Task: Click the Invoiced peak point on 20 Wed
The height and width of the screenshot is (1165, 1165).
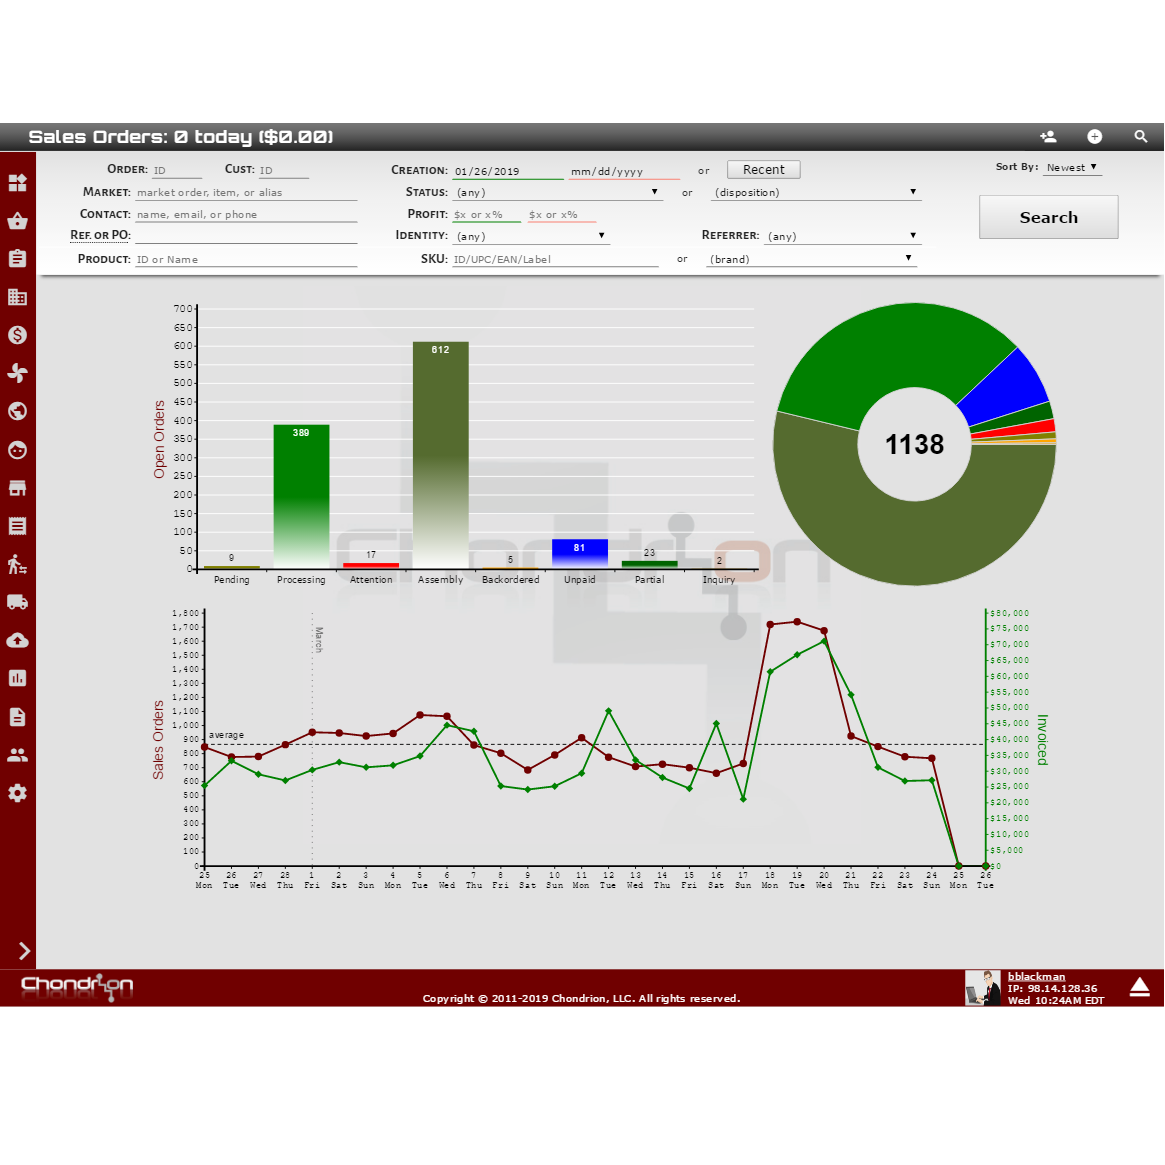Action: 824,641
